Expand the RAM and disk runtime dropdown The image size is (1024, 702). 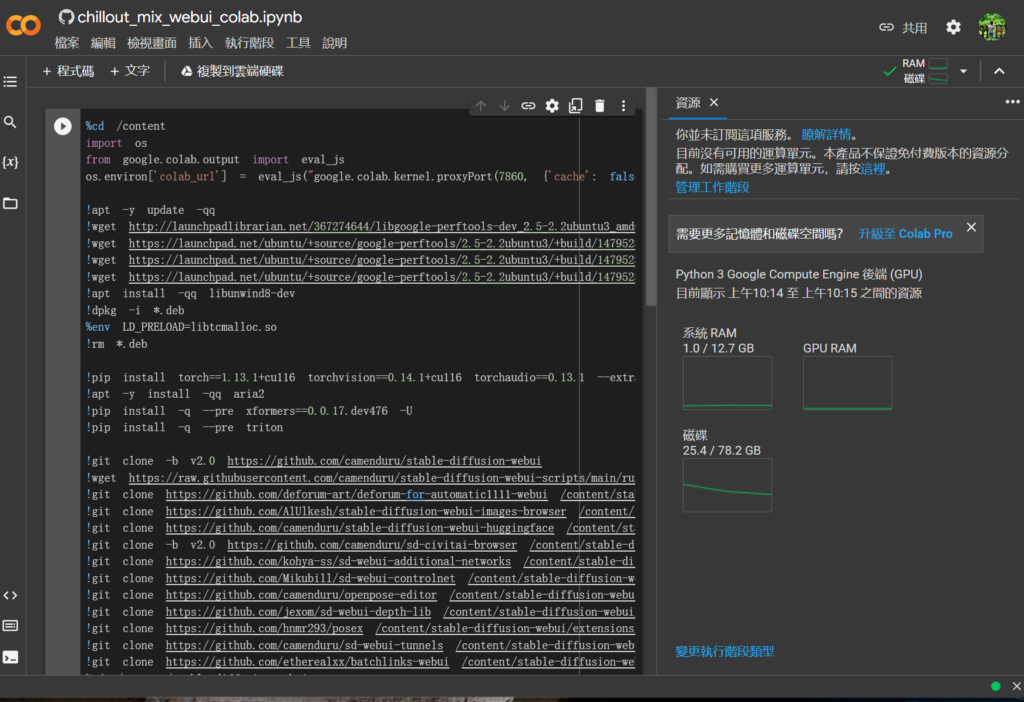point(963,71)
